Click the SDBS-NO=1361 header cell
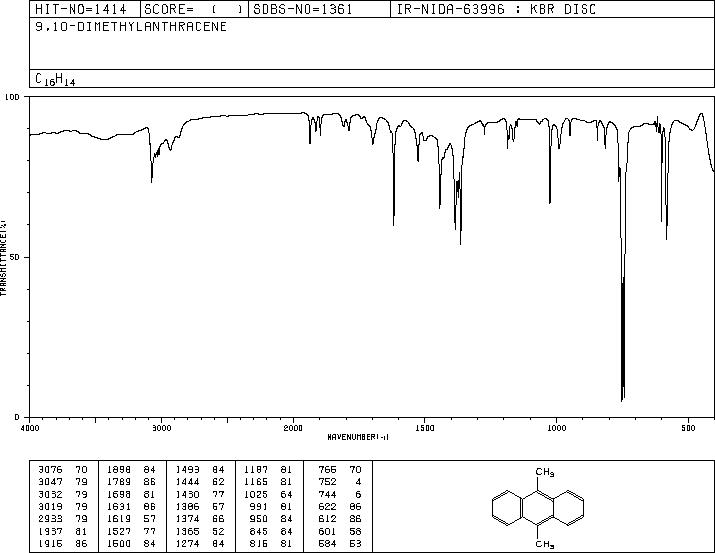 pyautogui.click(x=302, y=9)
